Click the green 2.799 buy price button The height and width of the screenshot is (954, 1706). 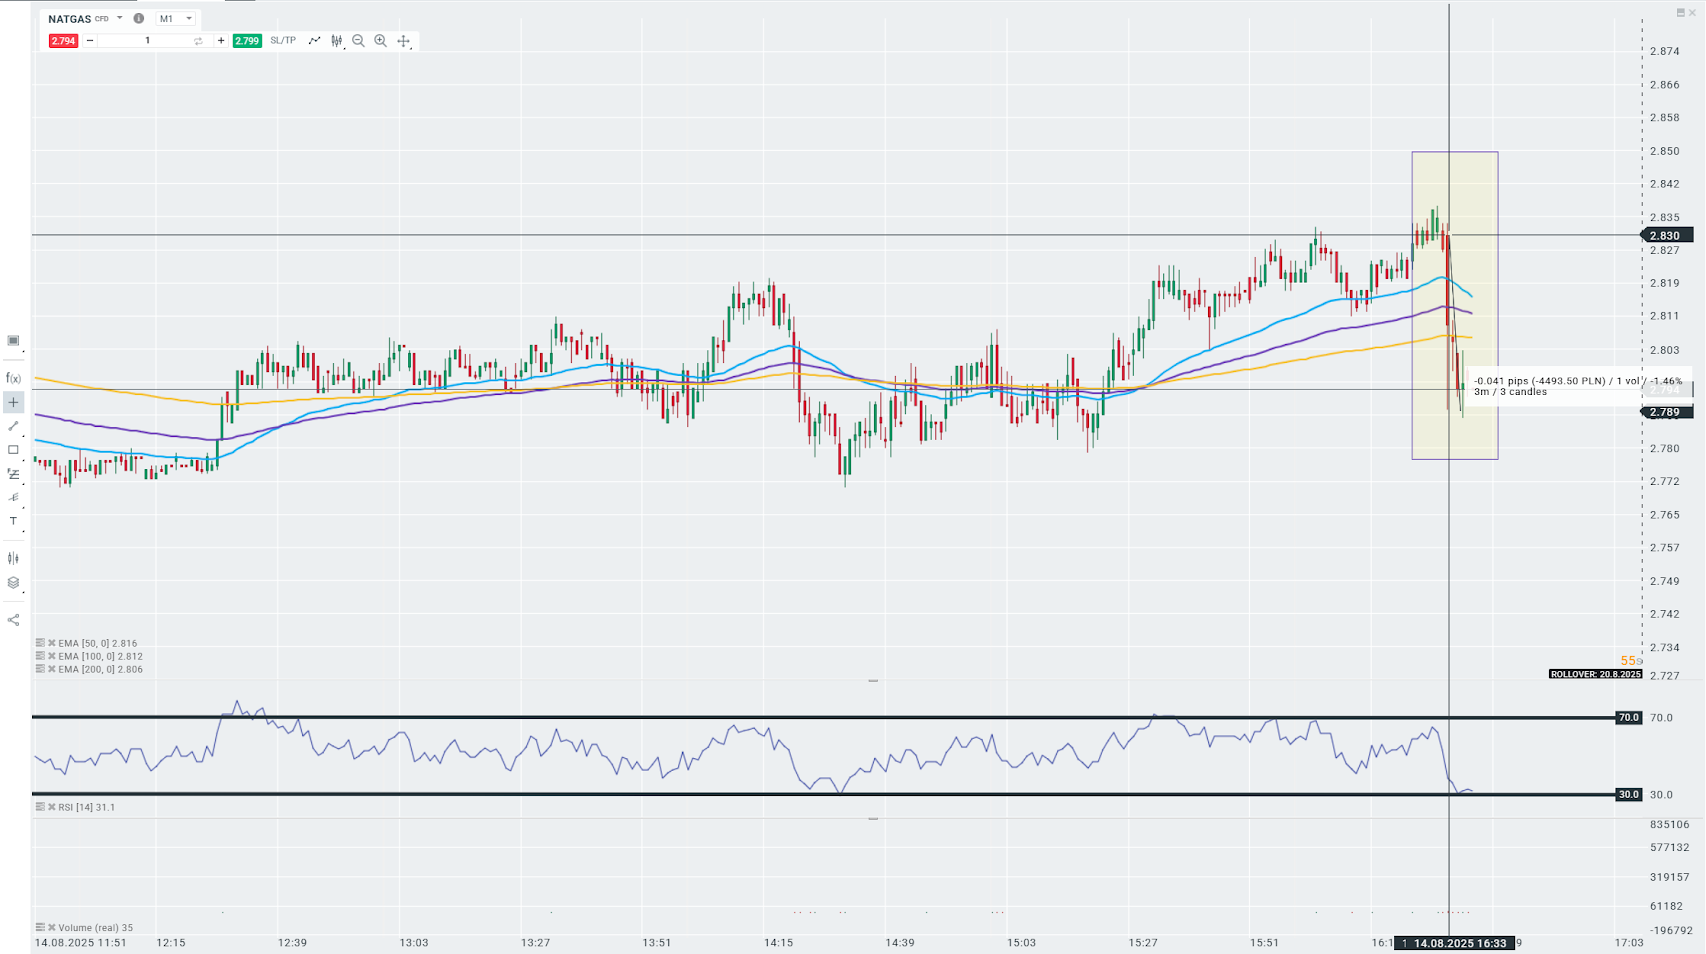[x=247, y=41]
